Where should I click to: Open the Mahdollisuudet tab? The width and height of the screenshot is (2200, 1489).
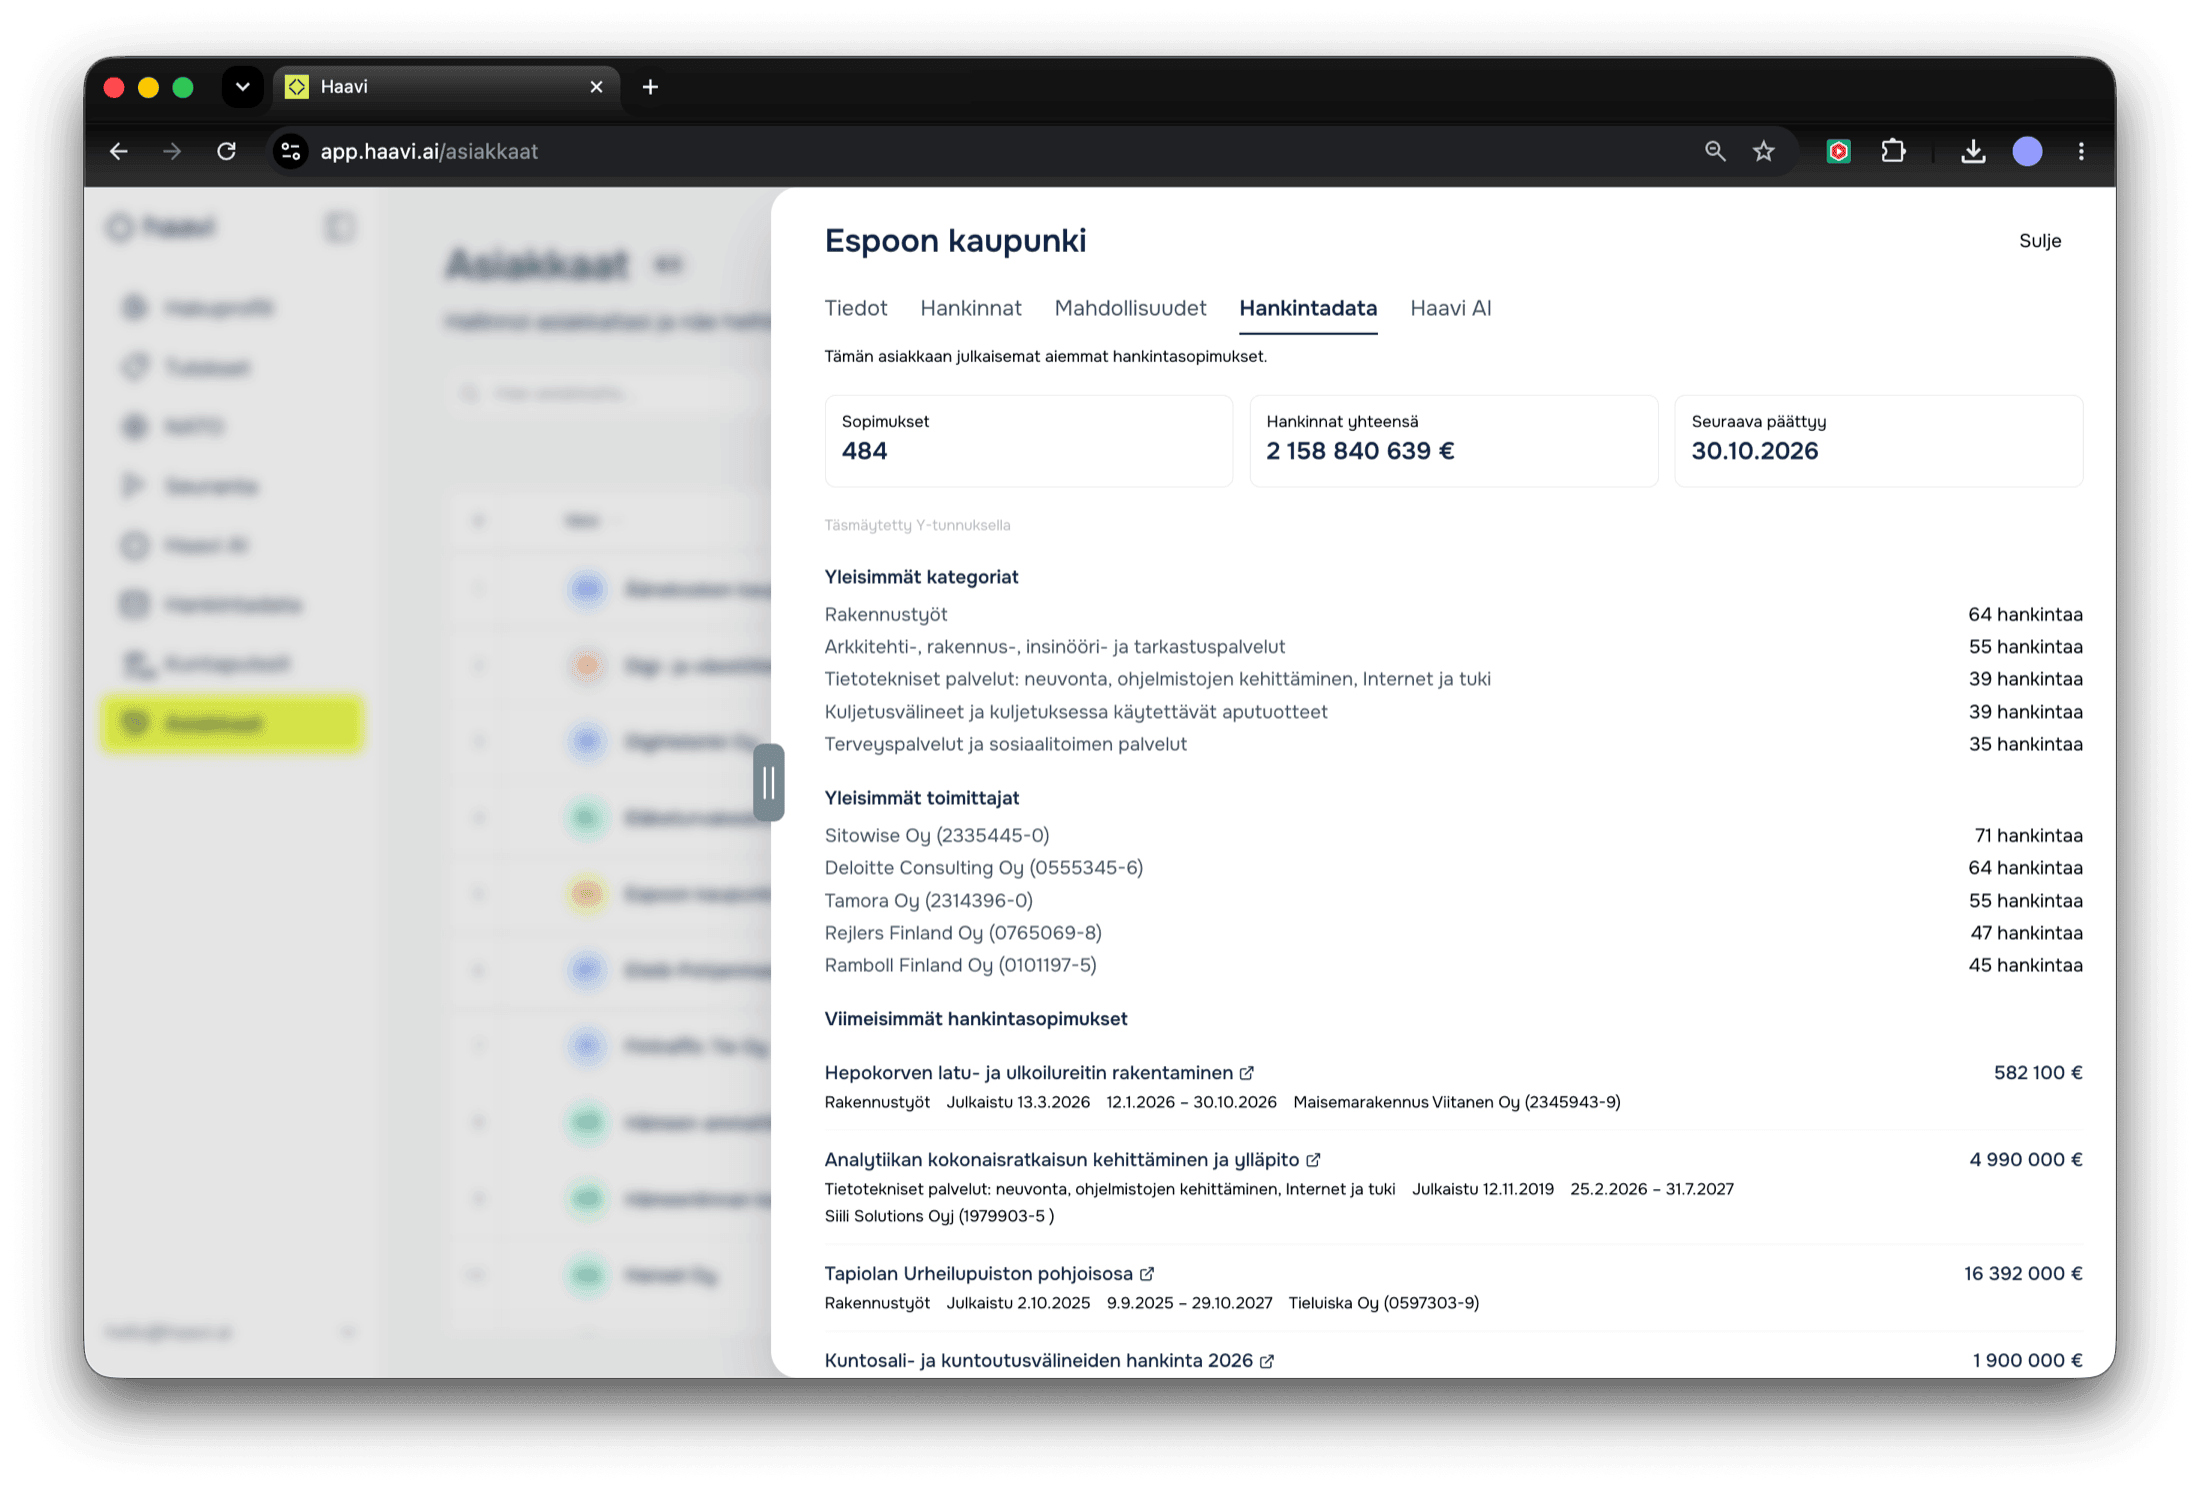pyautogui.click(x=1130, y=308)
